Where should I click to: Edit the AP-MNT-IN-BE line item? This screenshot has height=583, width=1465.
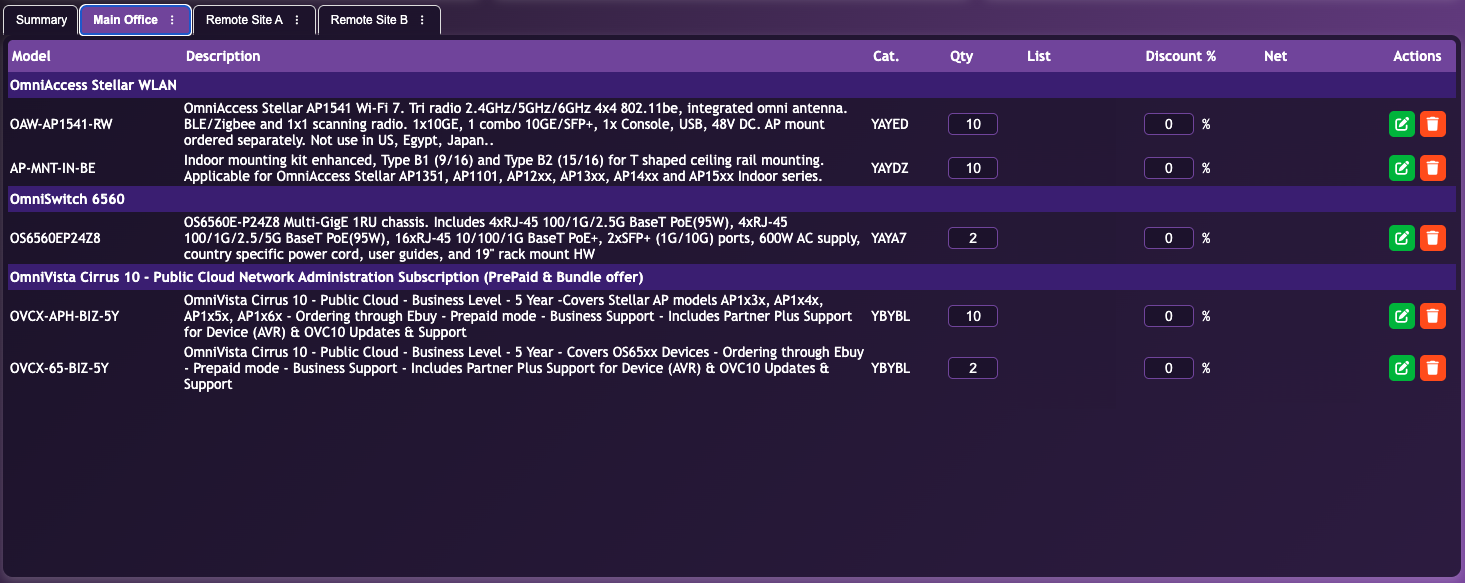tap(1402, 168)
